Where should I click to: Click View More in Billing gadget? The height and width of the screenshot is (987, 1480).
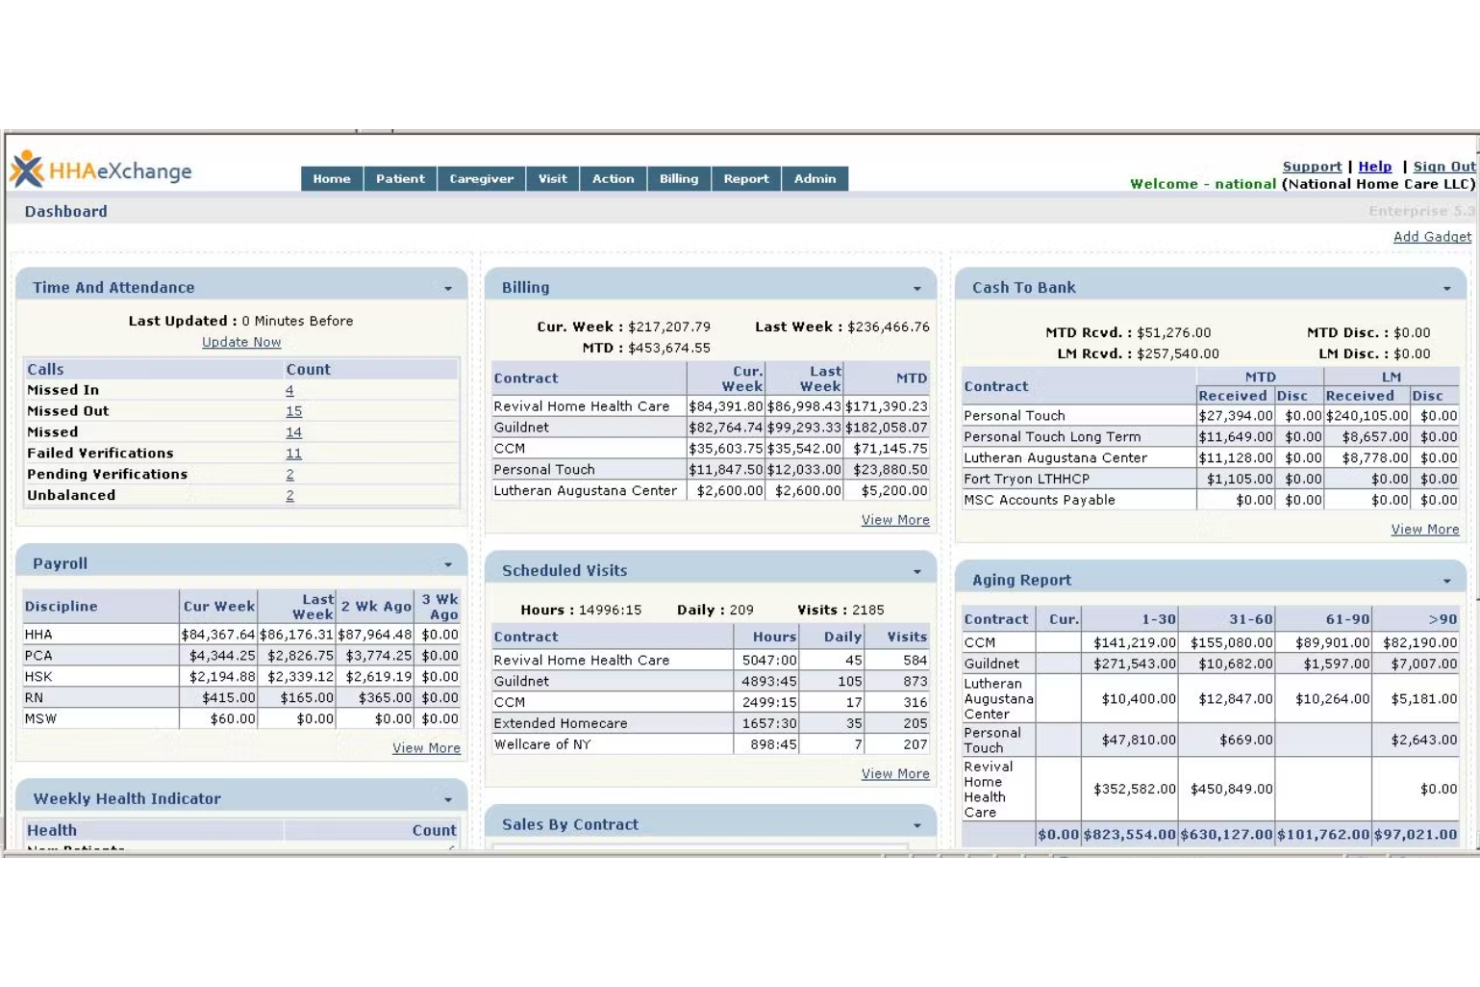[x=895, y=520]
